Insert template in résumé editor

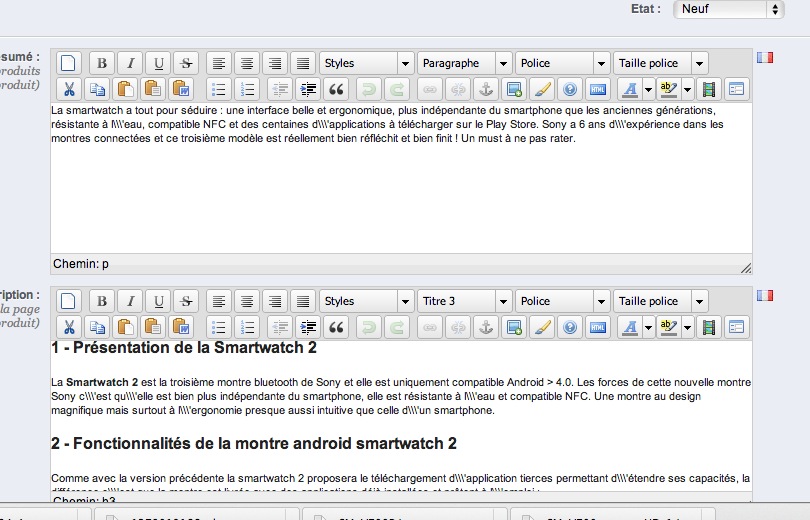tap(737, 89)
